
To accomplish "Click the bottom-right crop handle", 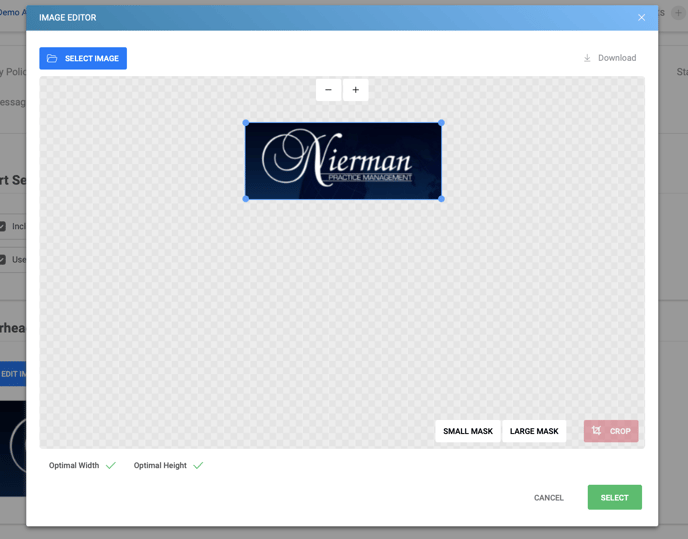I will (x=441, y=199).
